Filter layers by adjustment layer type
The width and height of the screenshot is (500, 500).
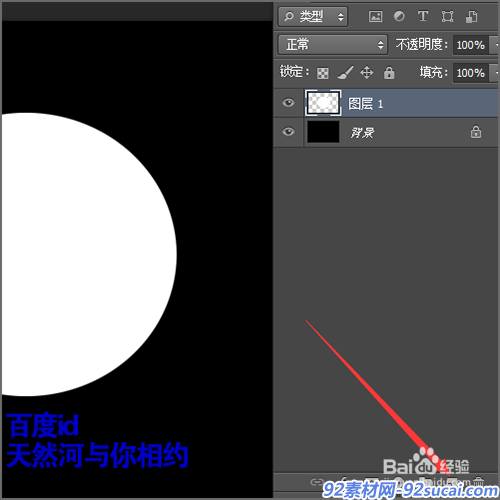(399, 16)
